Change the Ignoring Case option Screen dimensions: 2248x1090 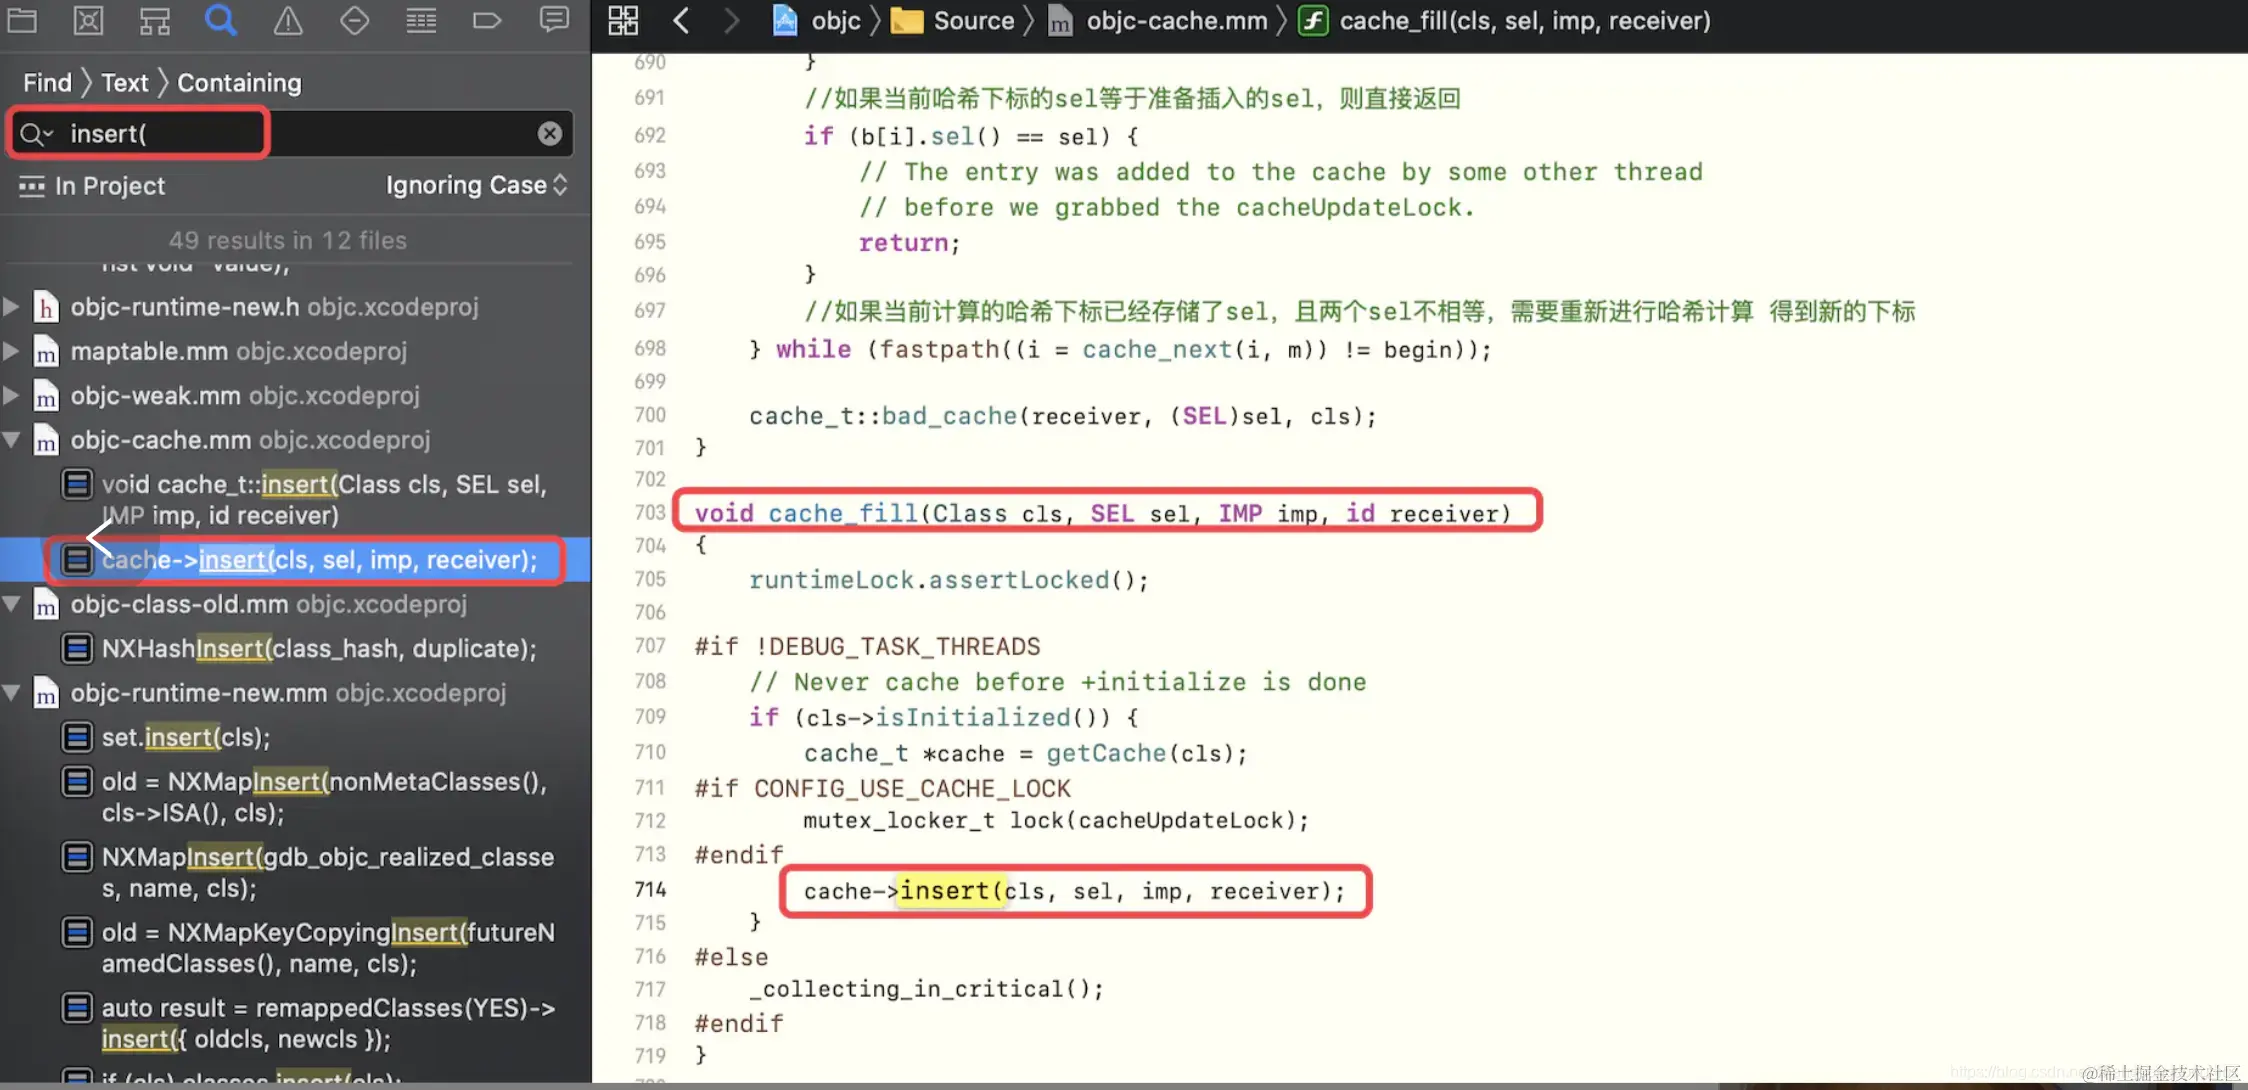pyautogui.click(x=477, y=185)
